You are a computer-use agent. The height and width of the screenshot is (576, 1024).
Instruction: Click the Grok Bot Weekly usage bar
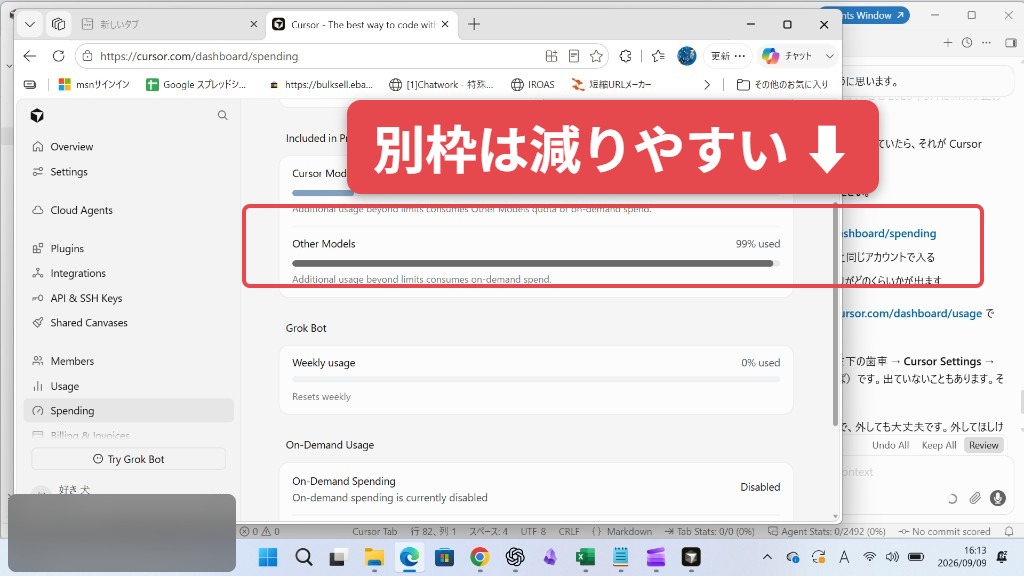point(536,379)
